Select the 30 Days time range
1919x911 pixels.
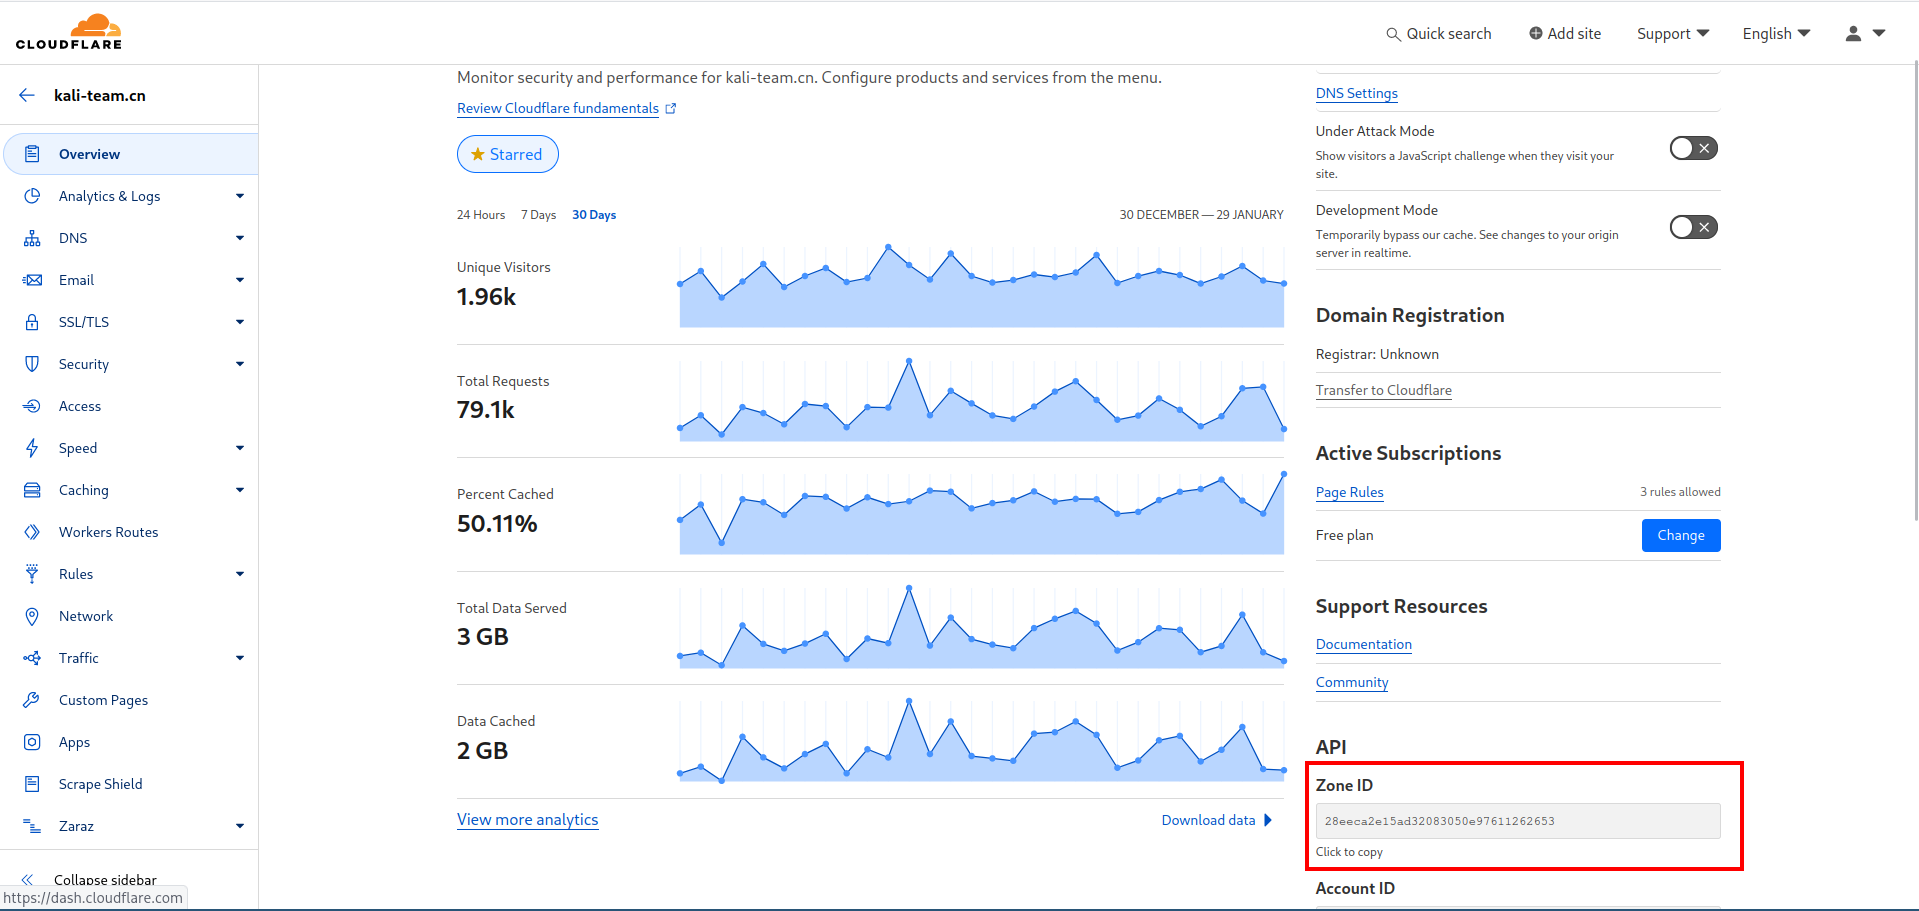(594, 215)
